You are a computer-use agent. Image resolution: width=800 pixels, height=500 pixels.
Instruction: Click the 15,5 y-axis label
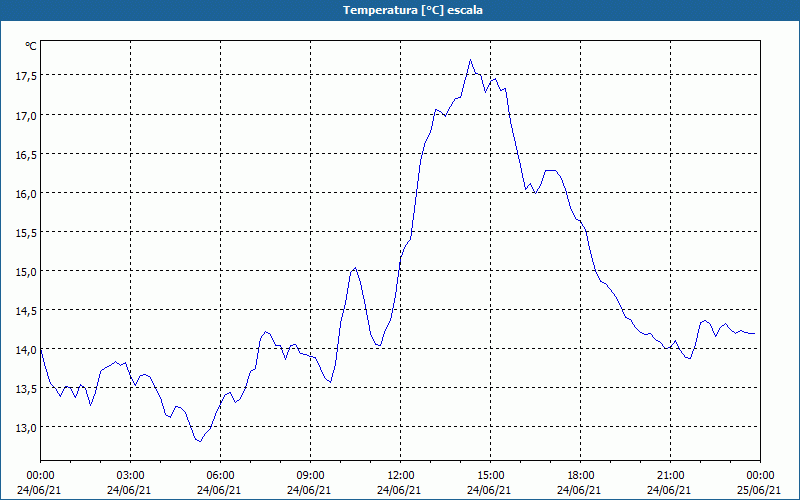[26, 233]
